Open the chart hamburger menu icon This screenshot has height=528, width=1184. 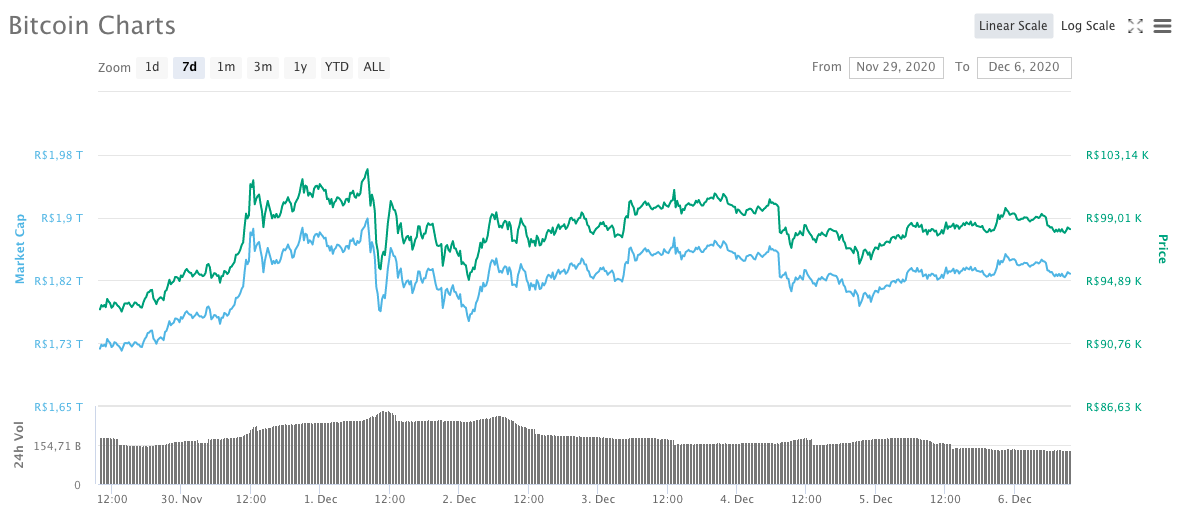click(1163, 26)
